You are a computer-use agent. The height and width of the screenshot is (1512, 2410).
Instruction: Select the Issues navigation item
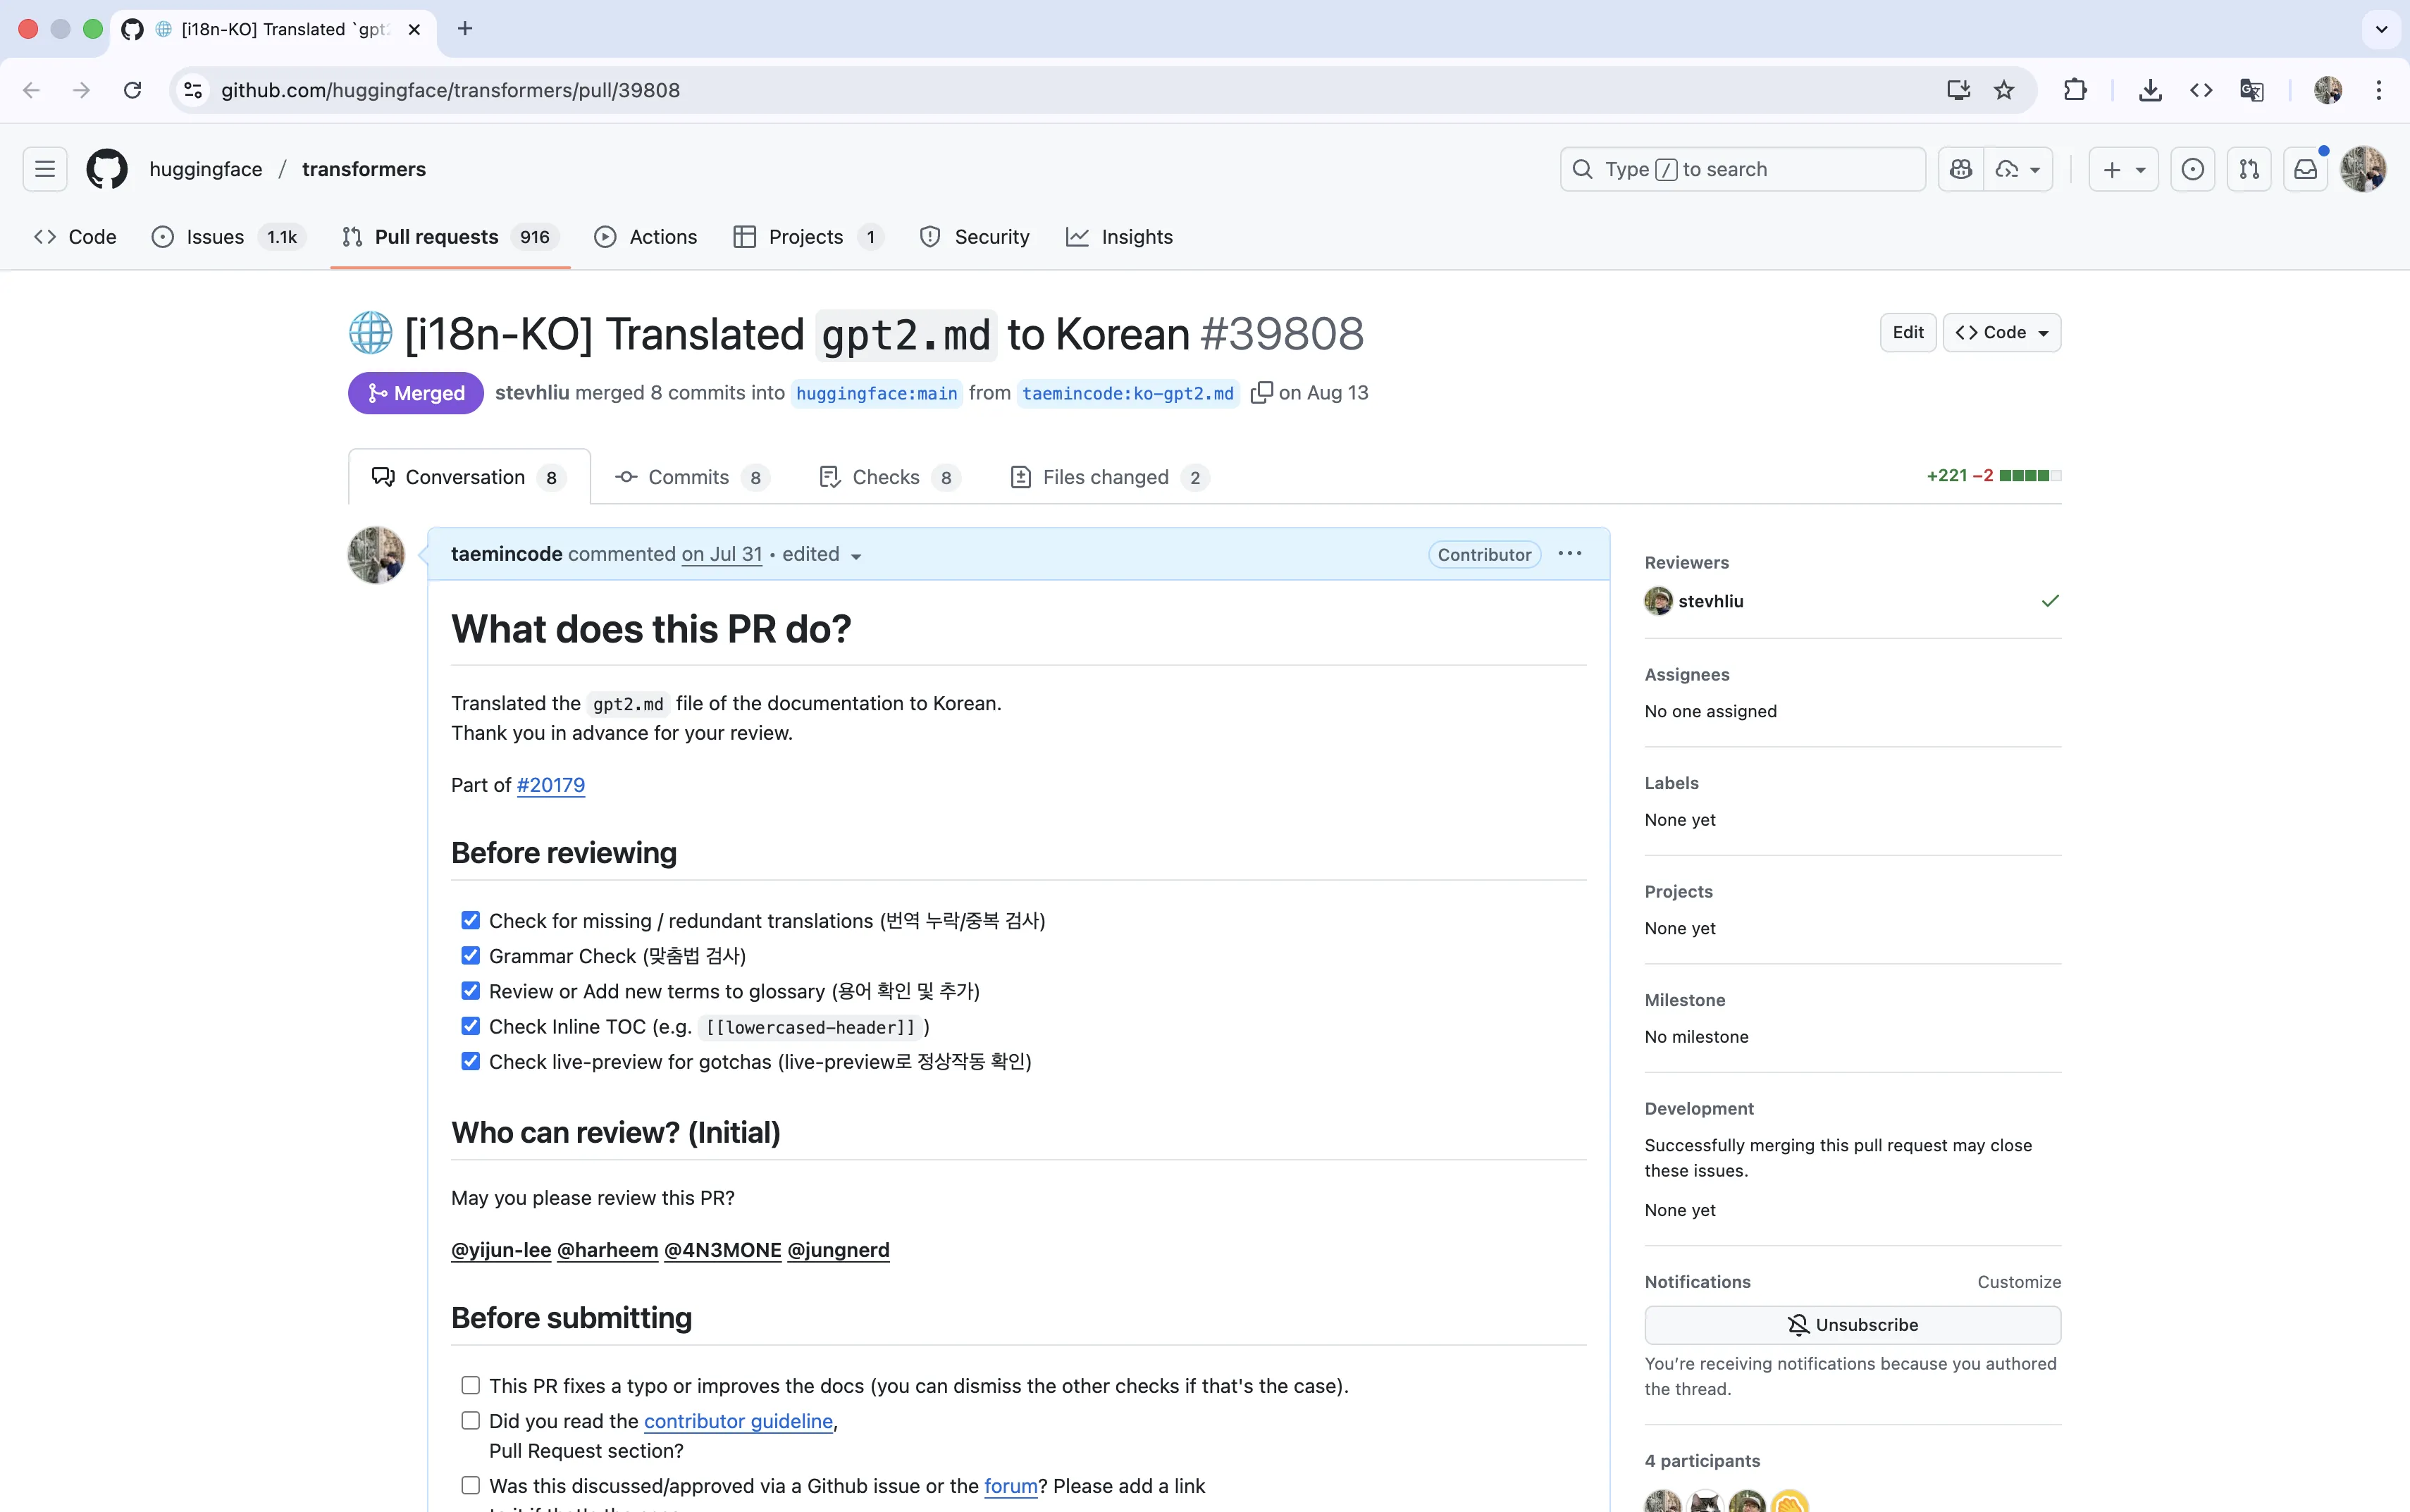(214, 237)
